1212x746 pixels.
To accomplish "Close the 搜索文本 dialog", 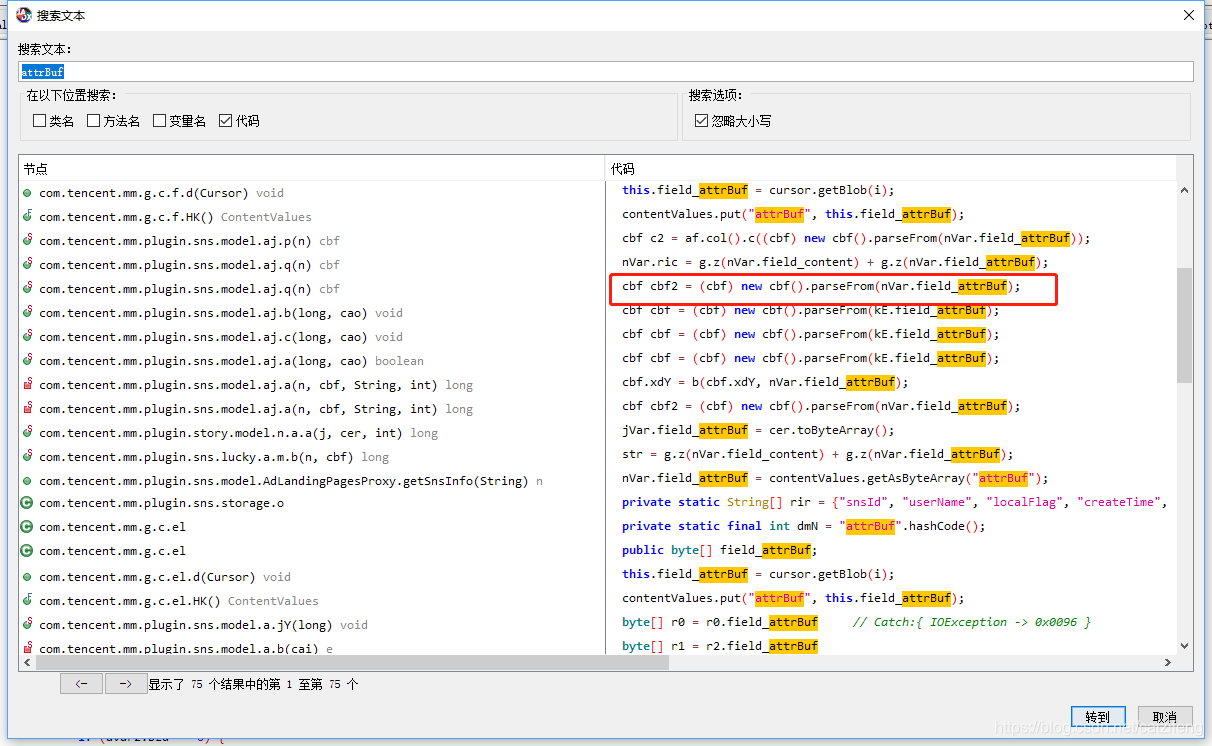I will (x=1188, y=15).
